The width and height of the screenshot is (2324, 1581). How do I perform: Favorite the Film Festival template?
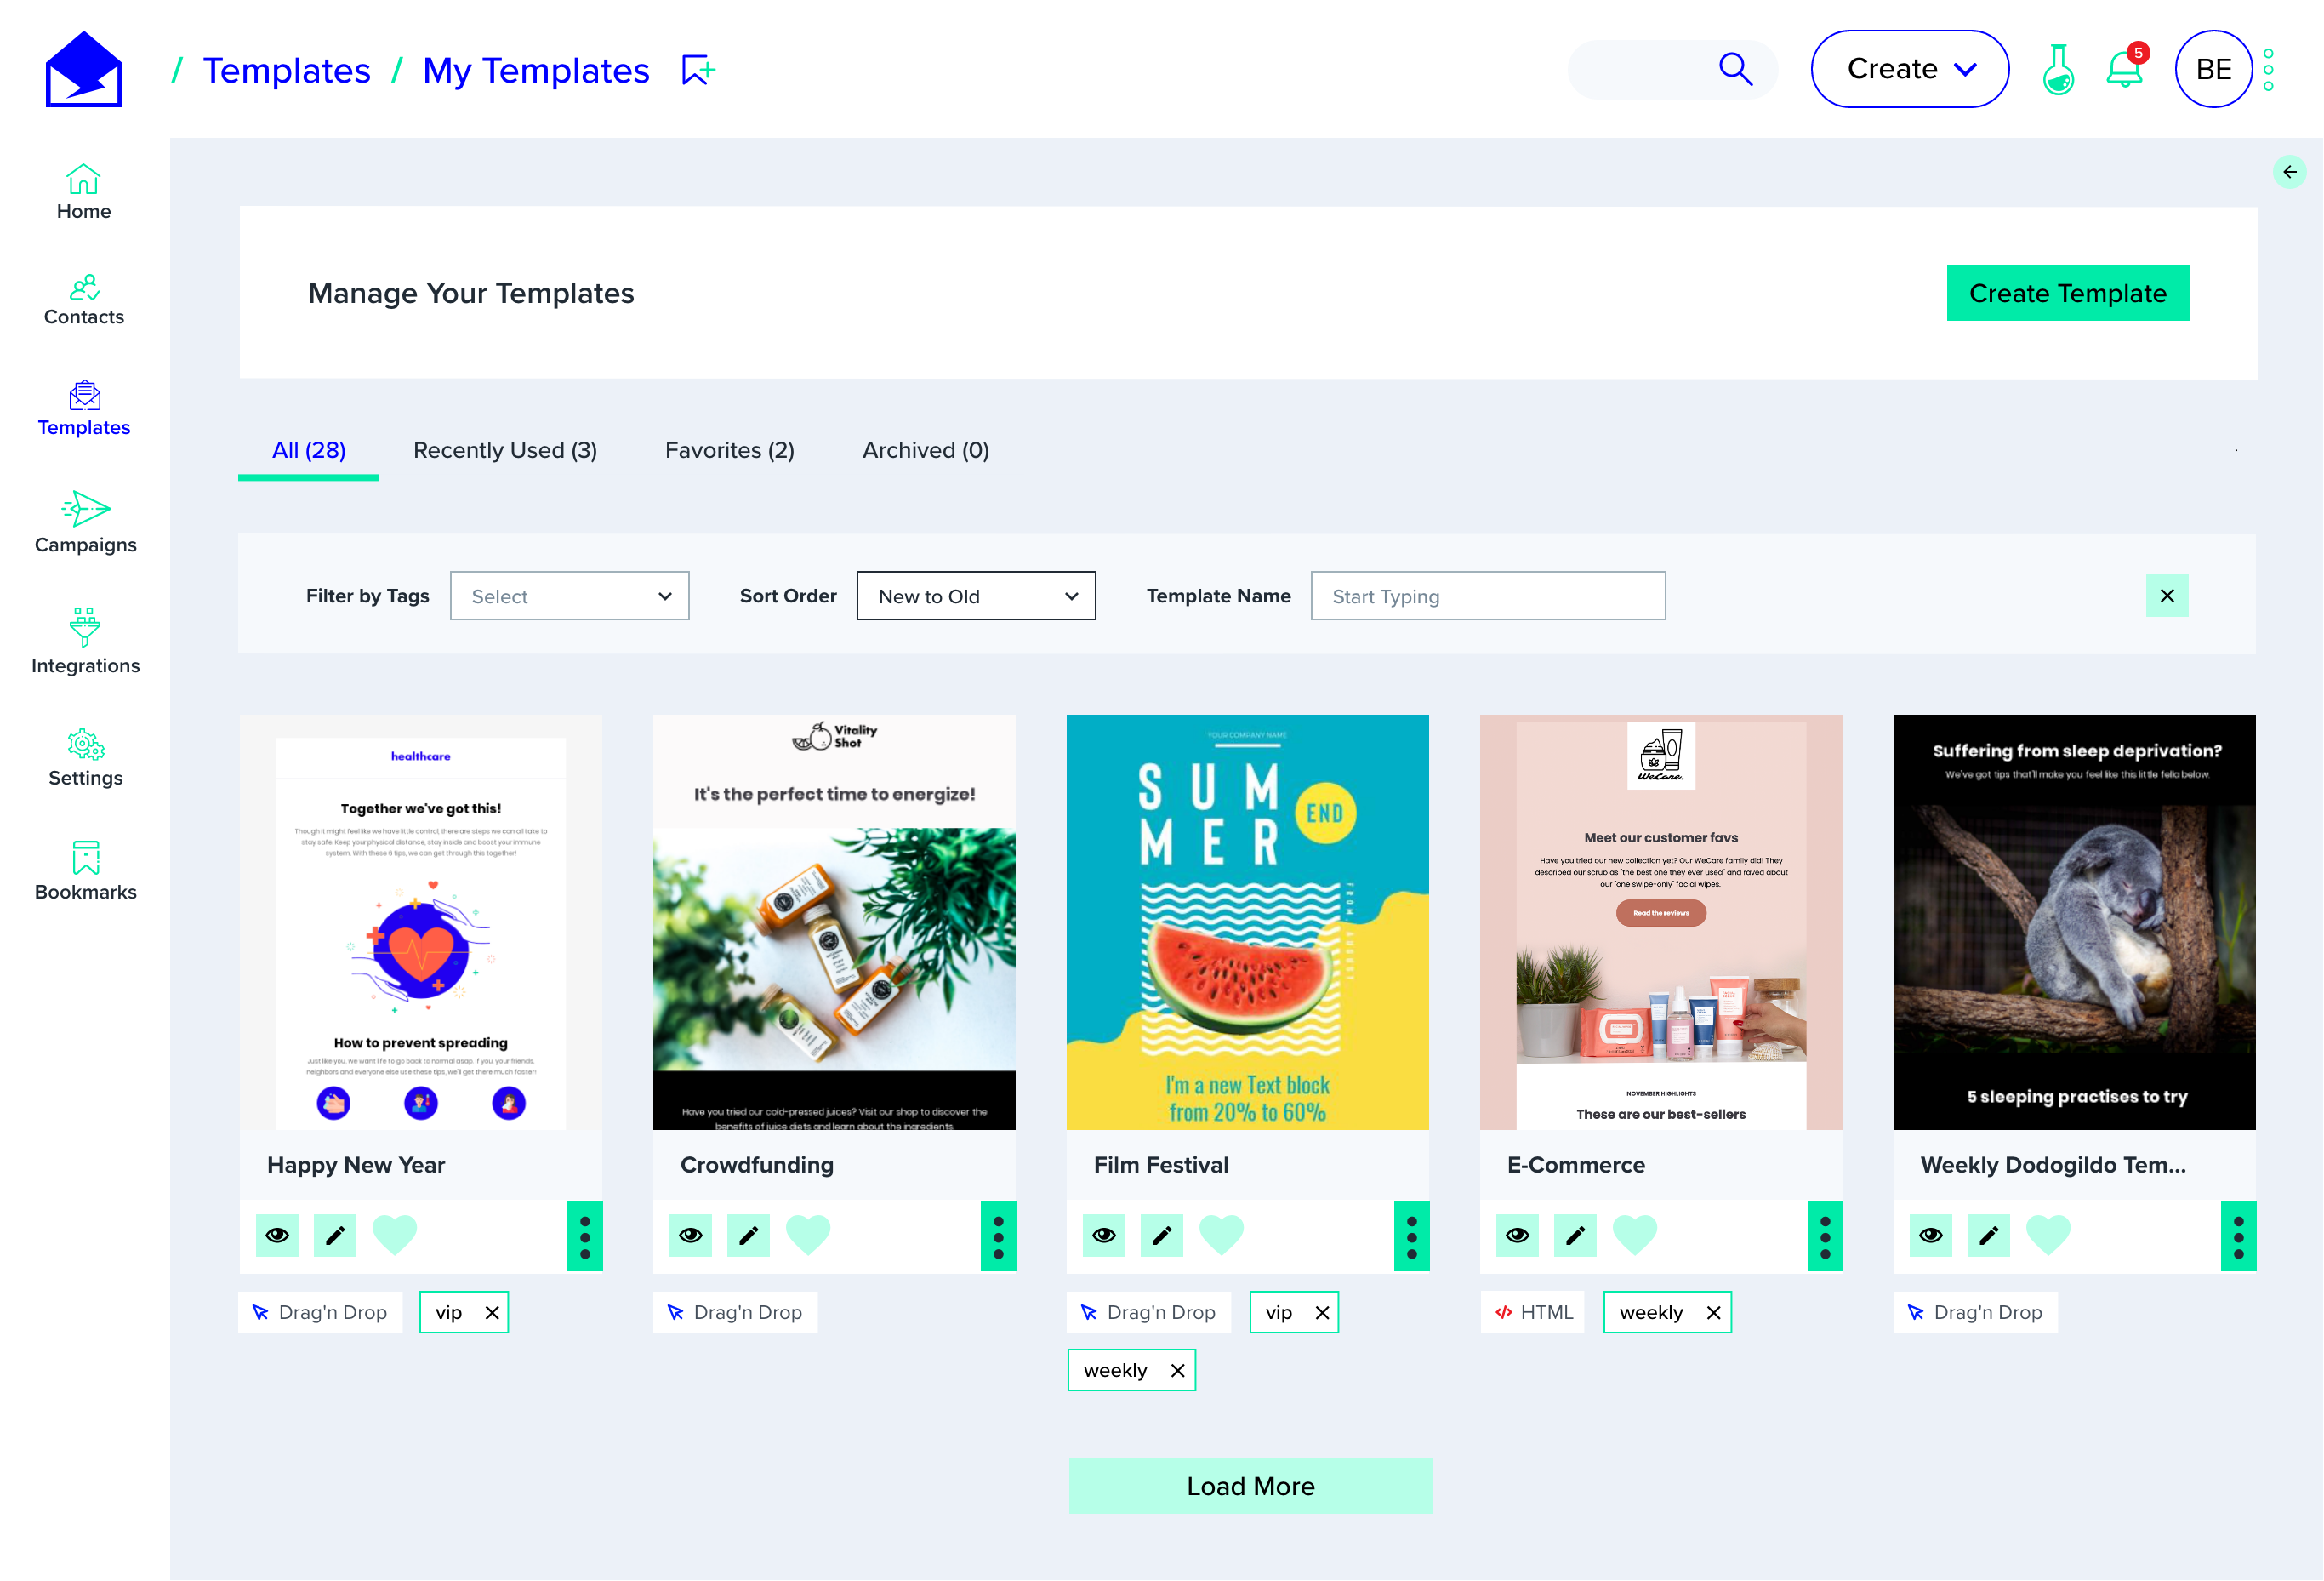point(1220,1235)
